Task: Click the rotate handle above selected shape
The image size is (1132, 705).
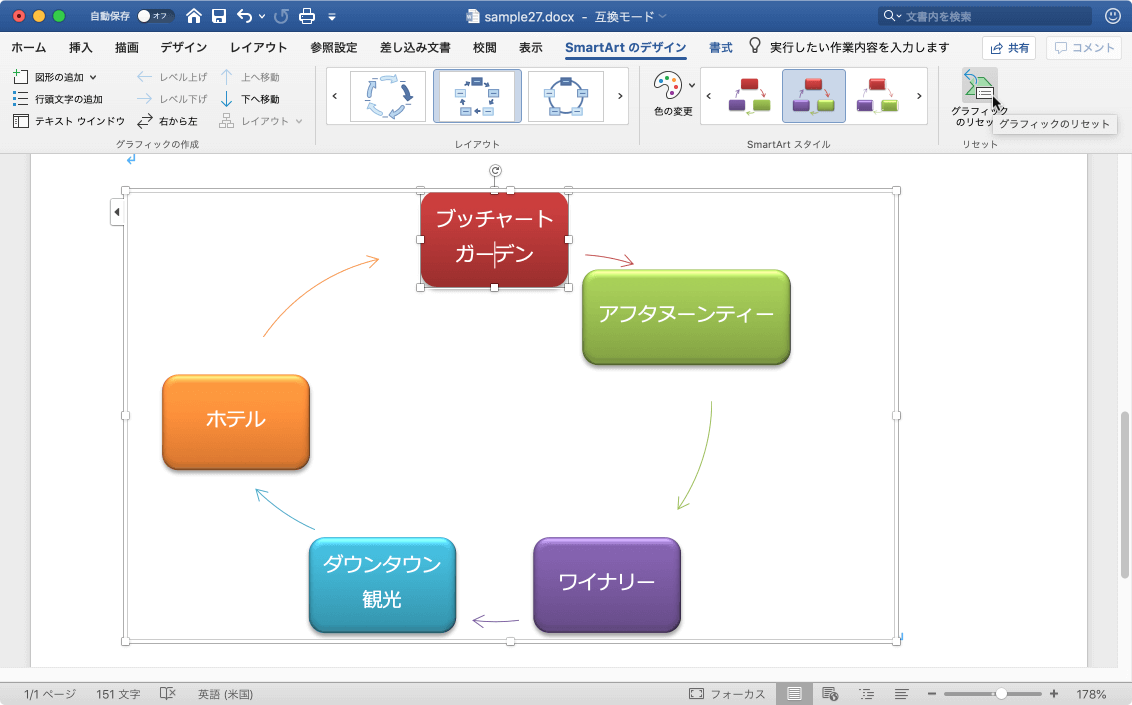Action: coord(495,170)
